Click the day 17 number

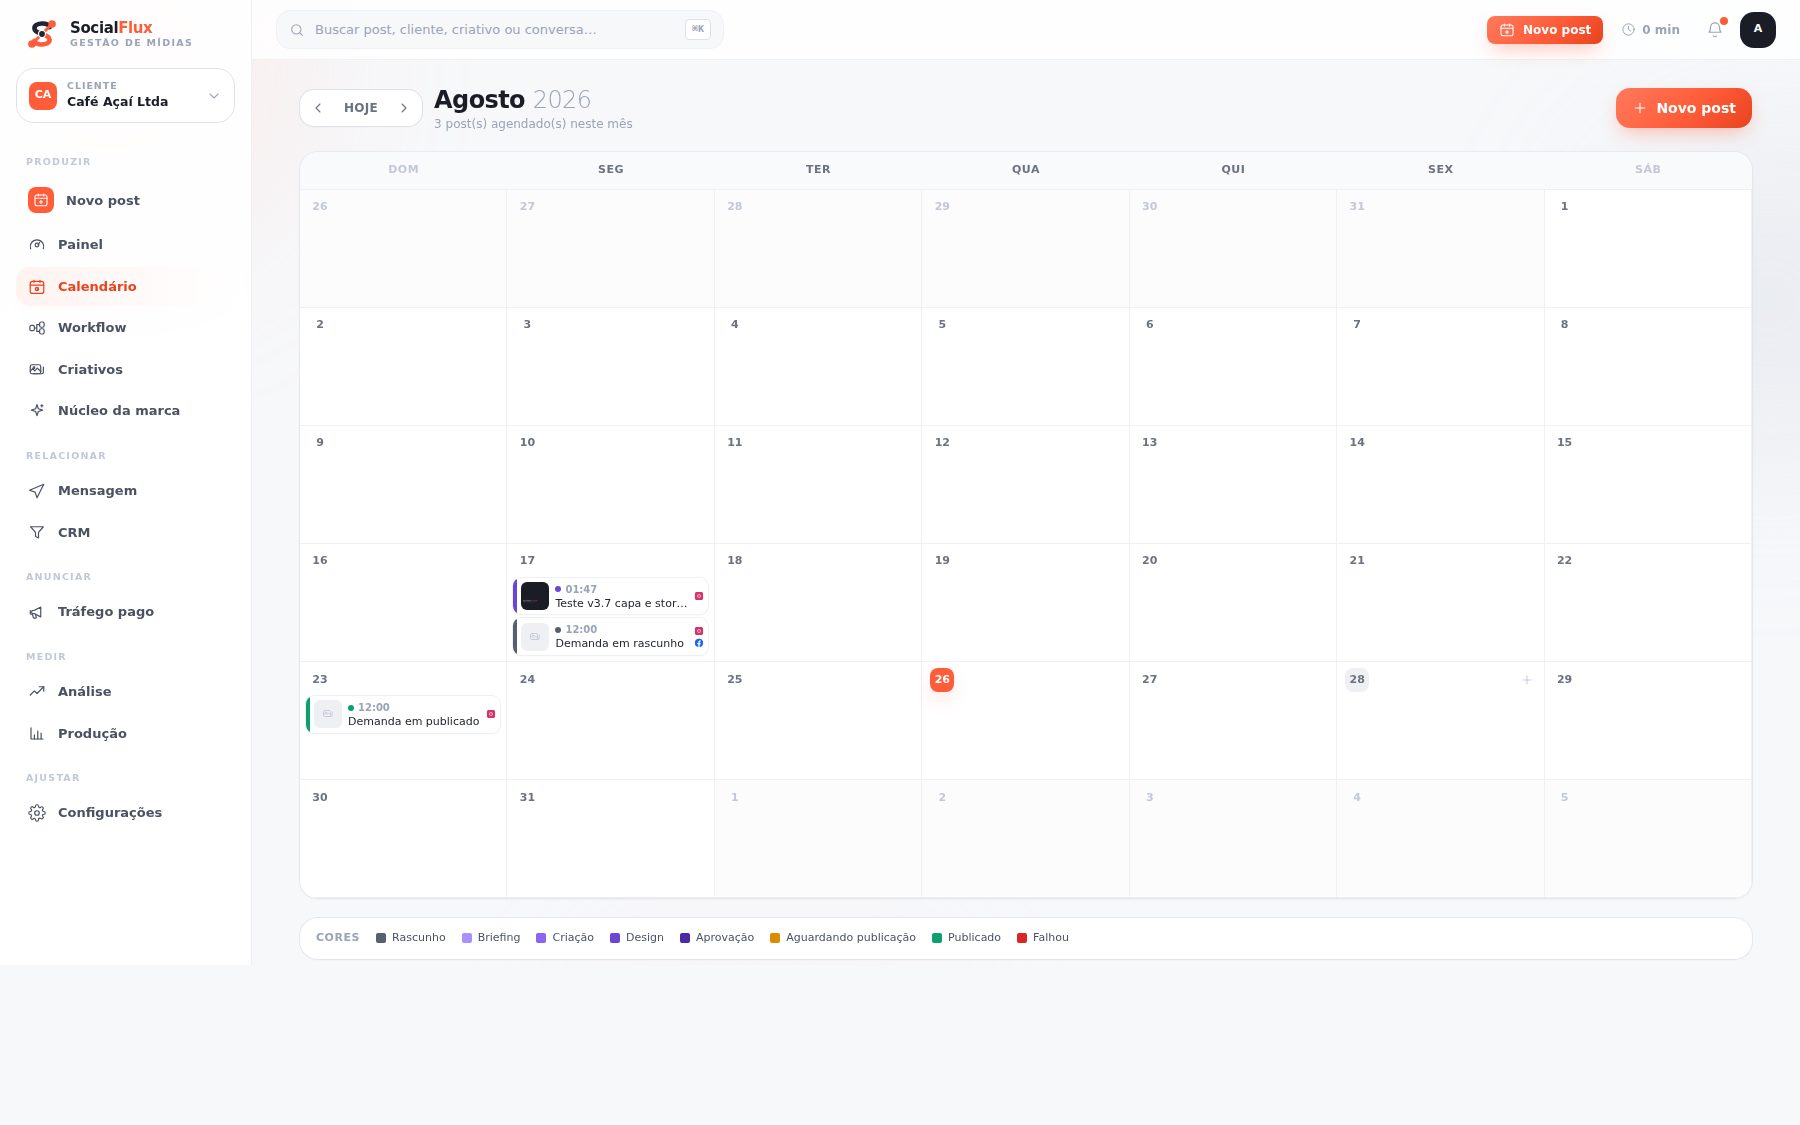tap(527, 561)
